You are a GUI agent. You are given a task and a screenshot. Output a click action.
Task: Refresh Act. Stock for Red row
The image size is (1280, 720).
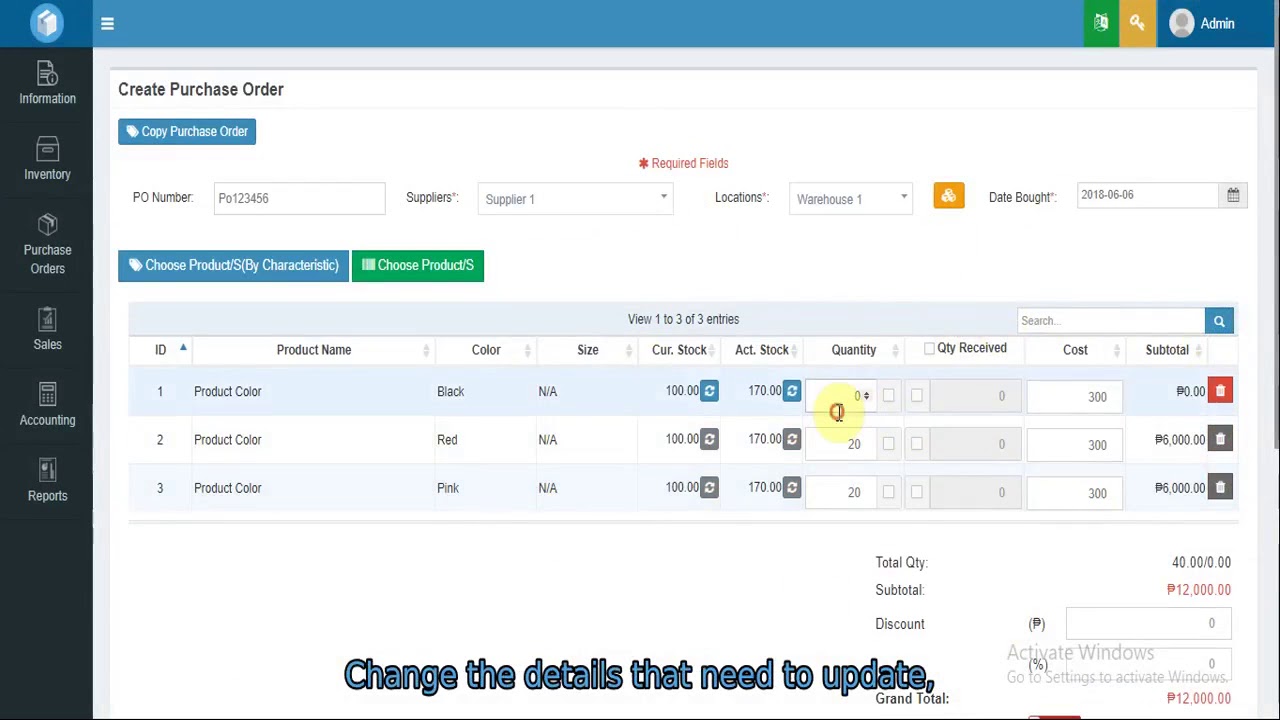tap(792, 439)
